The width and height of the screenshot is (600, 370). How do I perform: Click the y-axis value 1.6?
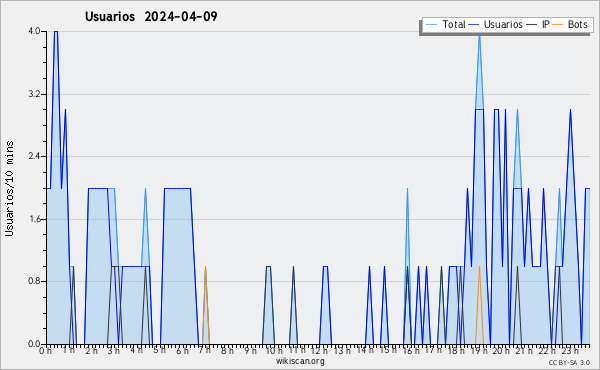click(34, 219)
